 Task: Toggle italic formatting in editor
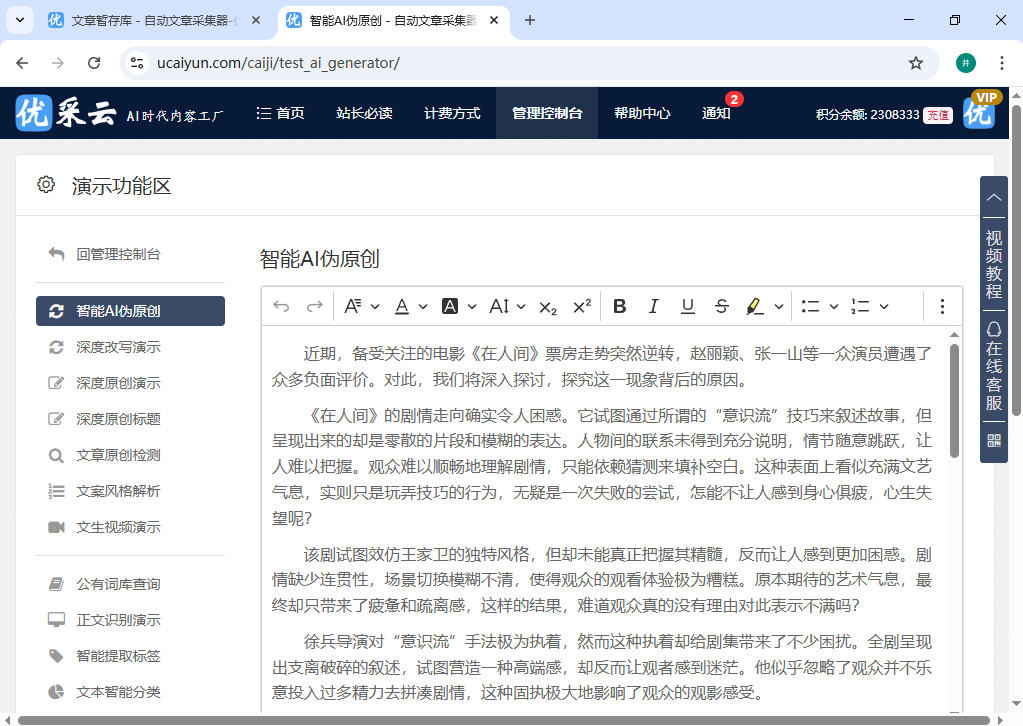point(654,306)
